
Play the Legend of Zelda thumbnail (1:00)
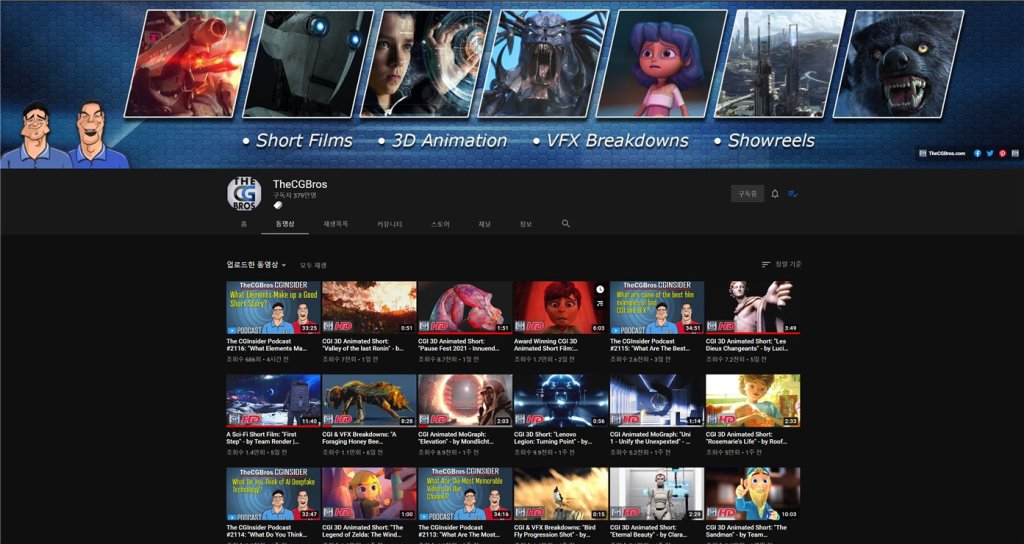370,494
